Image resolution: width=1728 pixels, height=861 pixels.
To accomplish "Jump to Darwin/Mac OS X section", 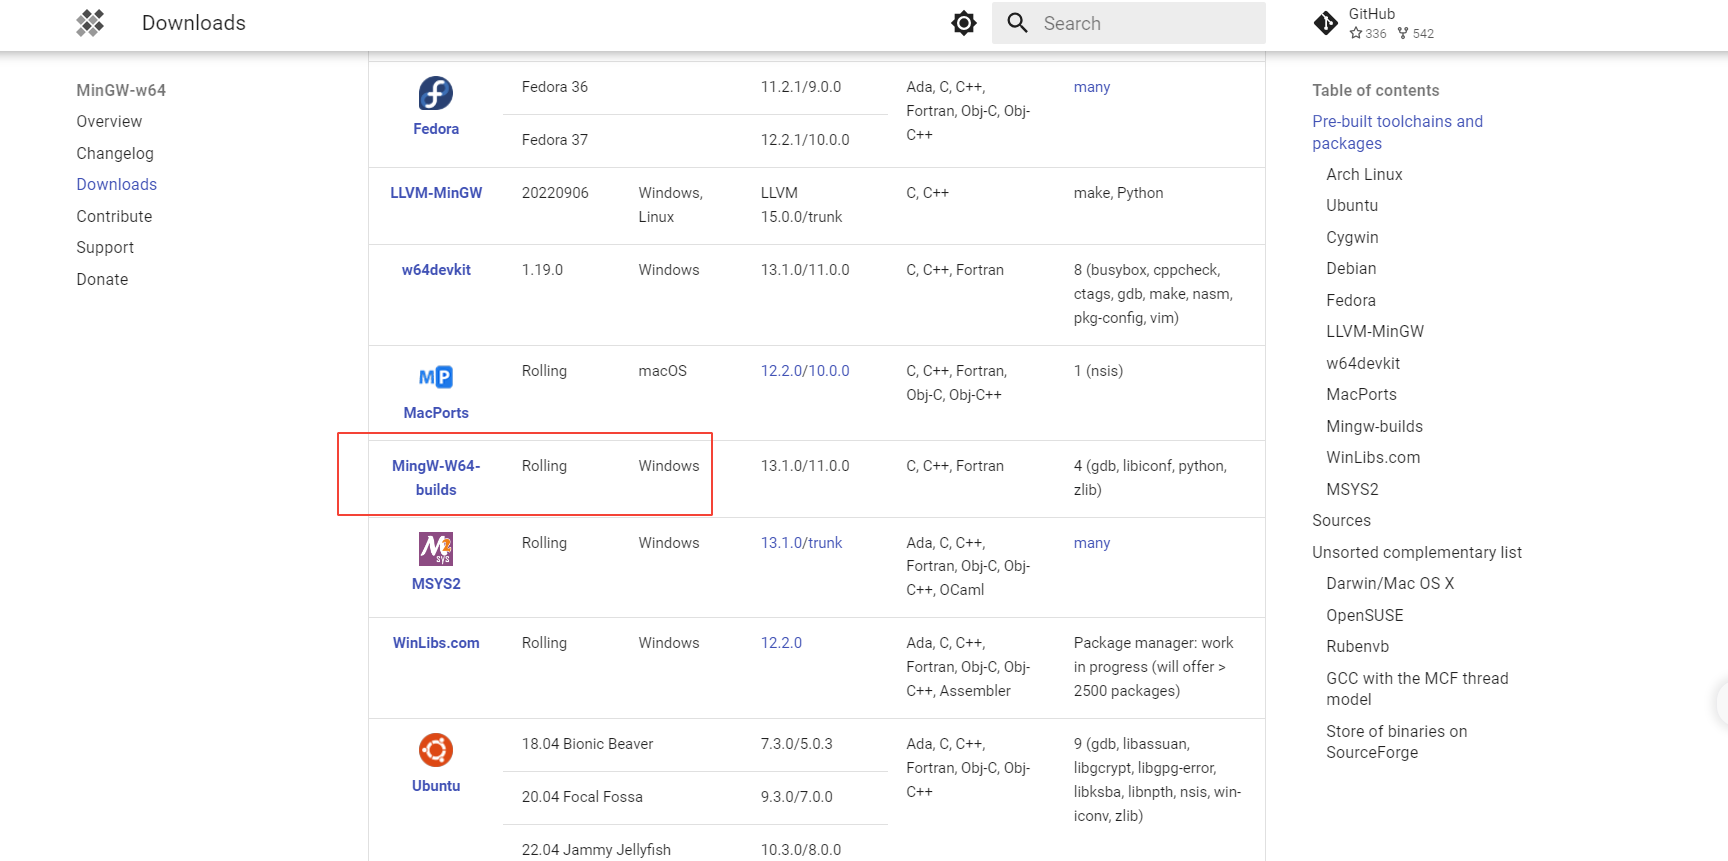I will (1390, 583).
